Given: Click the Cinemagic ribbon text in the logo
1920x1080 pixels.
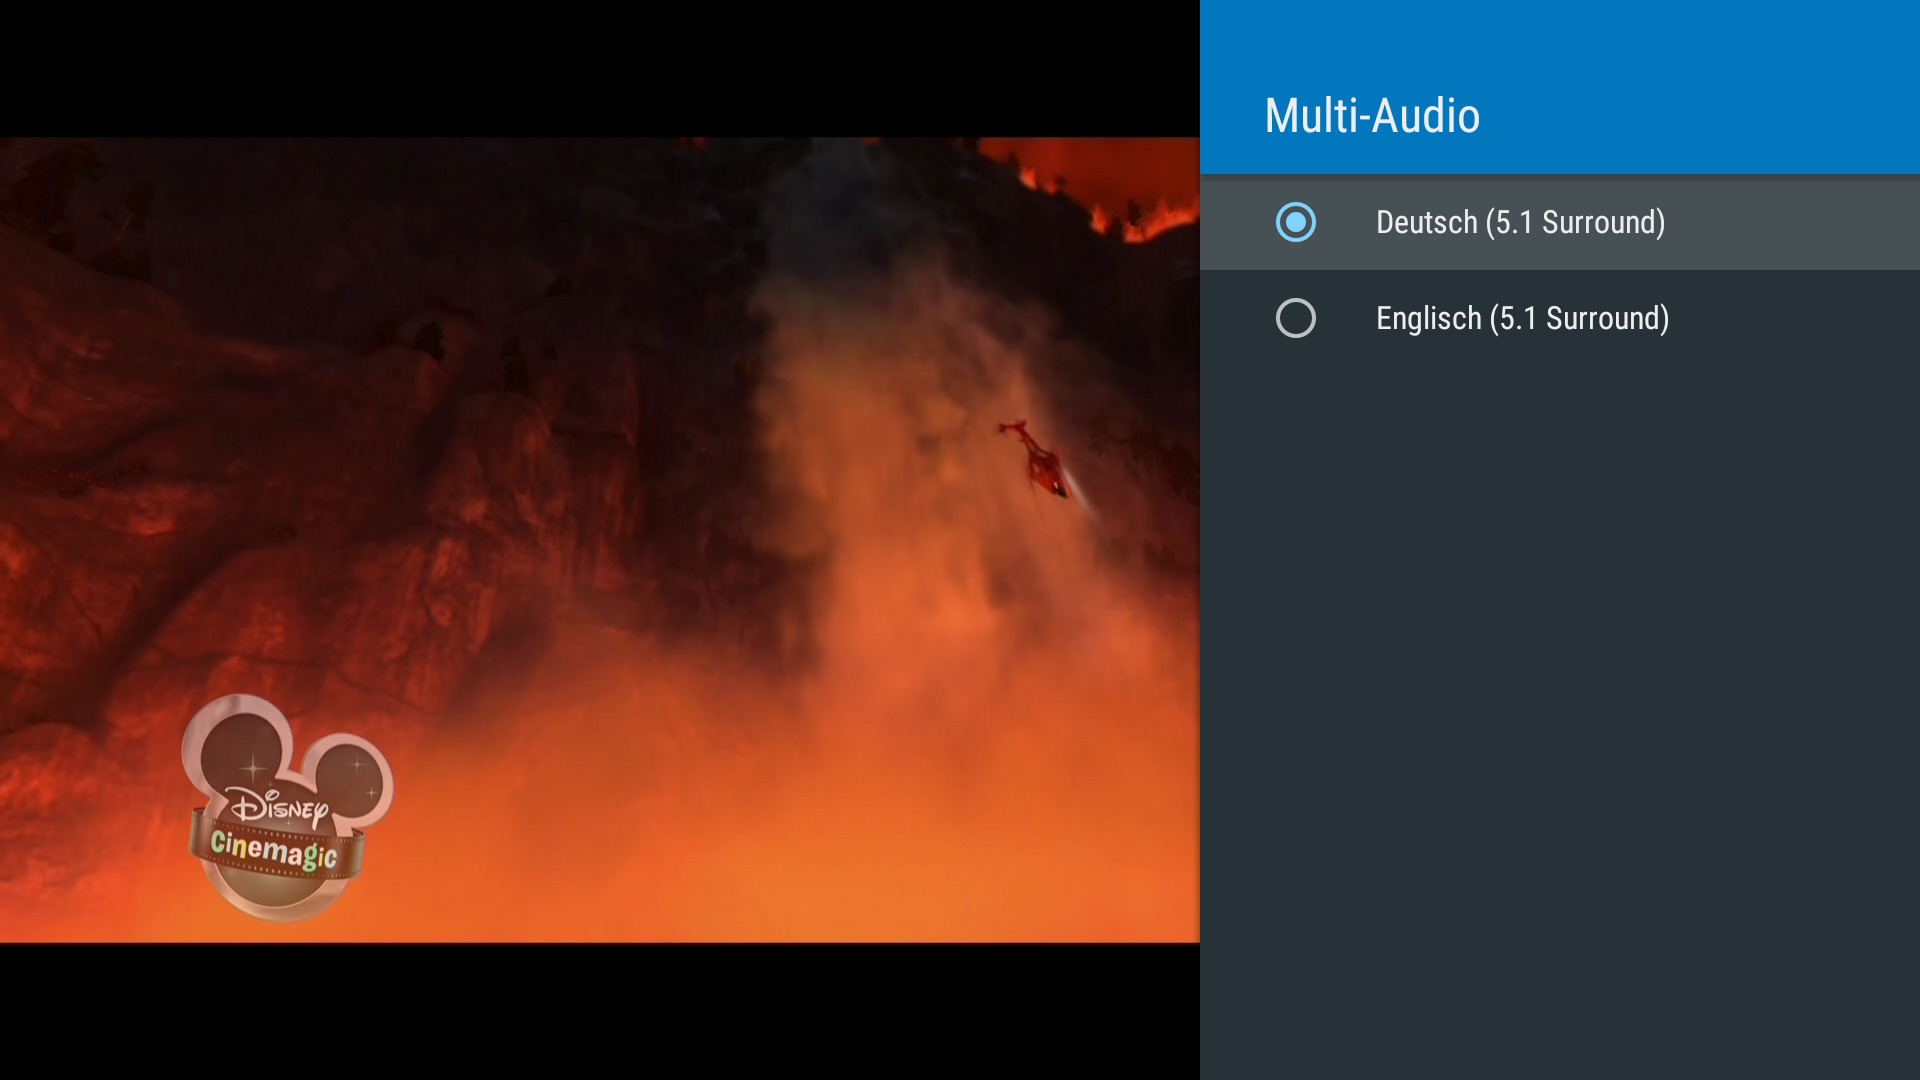Looking at the screenshot, I should [x=273, y=850].
